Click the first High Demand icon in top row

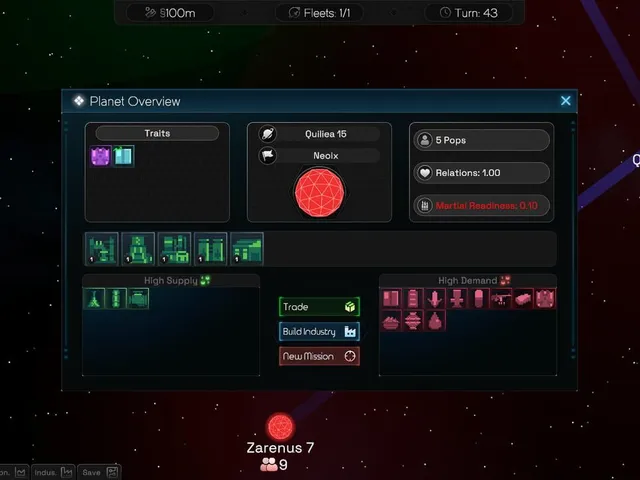(x=391, y=298)
